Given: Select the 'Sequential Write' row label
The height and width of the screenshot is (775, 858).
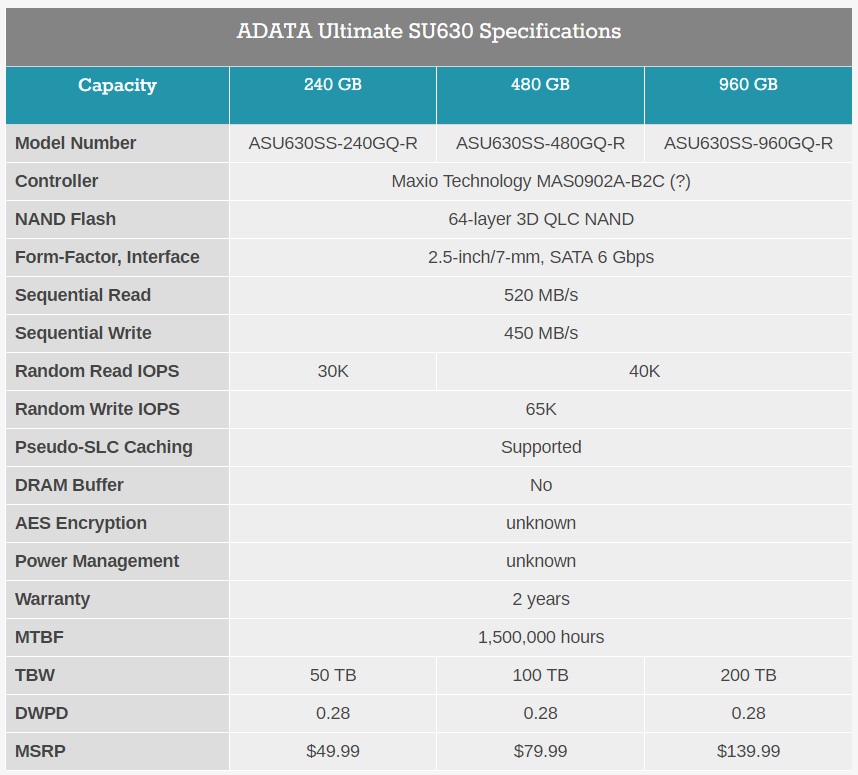Looking at the screenshot, I should [83, 333].
